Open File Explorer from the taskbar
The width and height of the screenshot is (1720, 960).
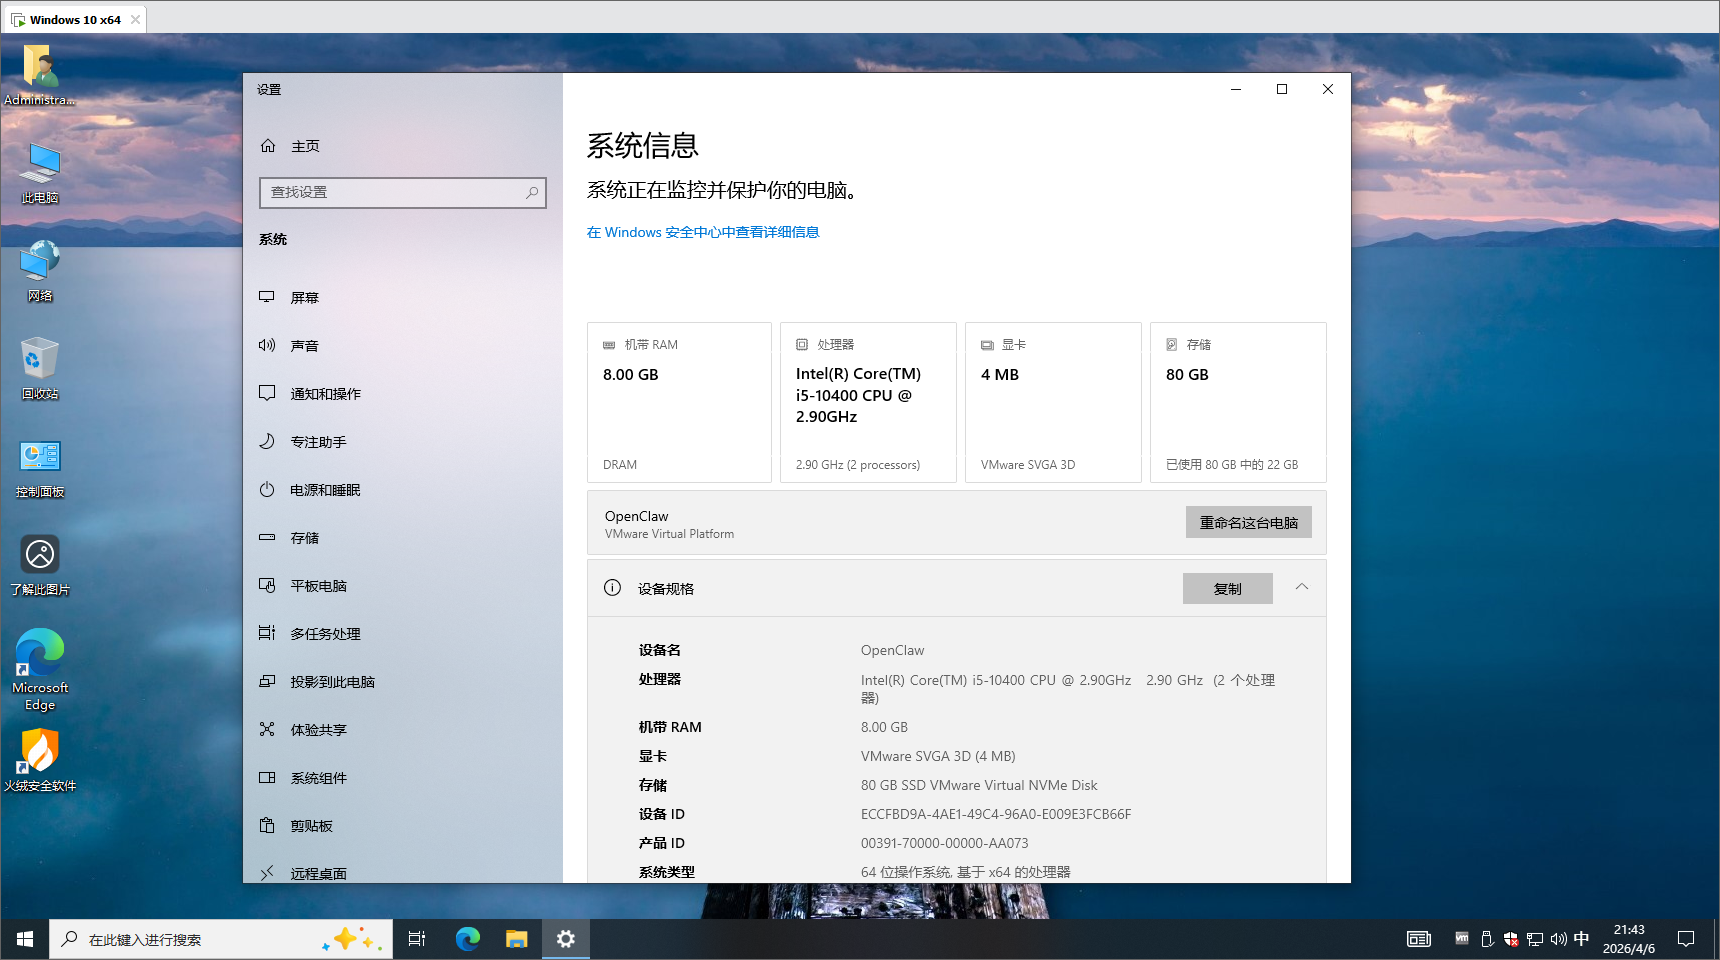(x=516, y=938)
